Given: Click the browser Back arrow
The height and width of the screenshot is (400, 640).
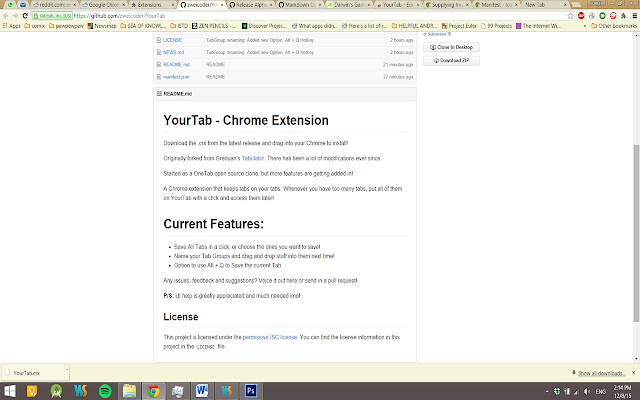Looking at the screenshot, I should (6, 16).
